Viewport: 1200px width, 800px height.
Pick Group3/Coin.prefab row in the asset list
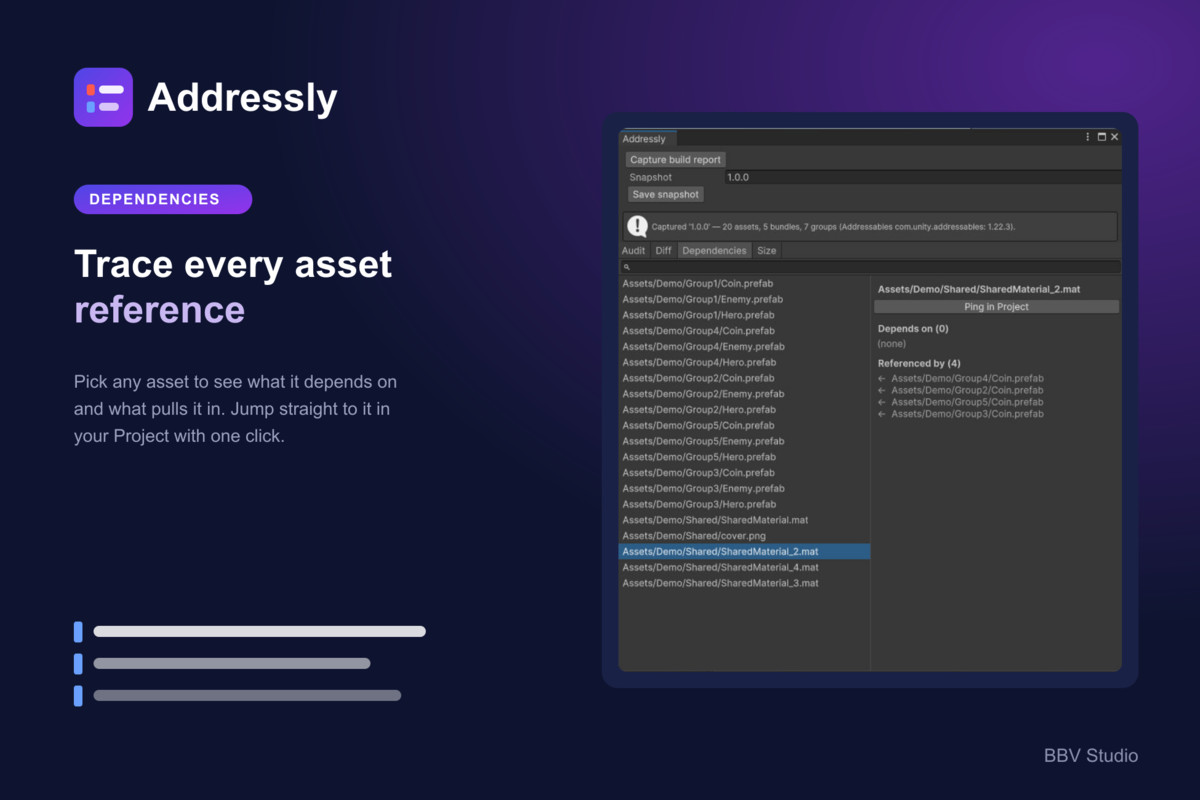[x=744, y=473]
